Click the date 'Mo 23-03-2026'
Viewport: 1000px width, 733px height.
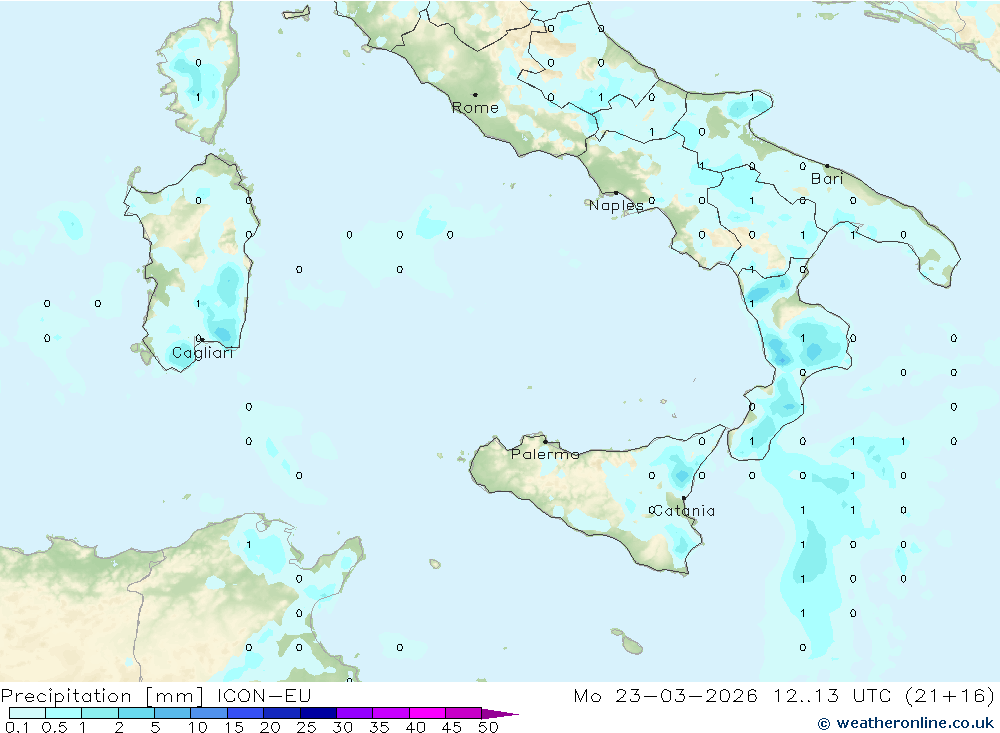(x=666, y=696)
